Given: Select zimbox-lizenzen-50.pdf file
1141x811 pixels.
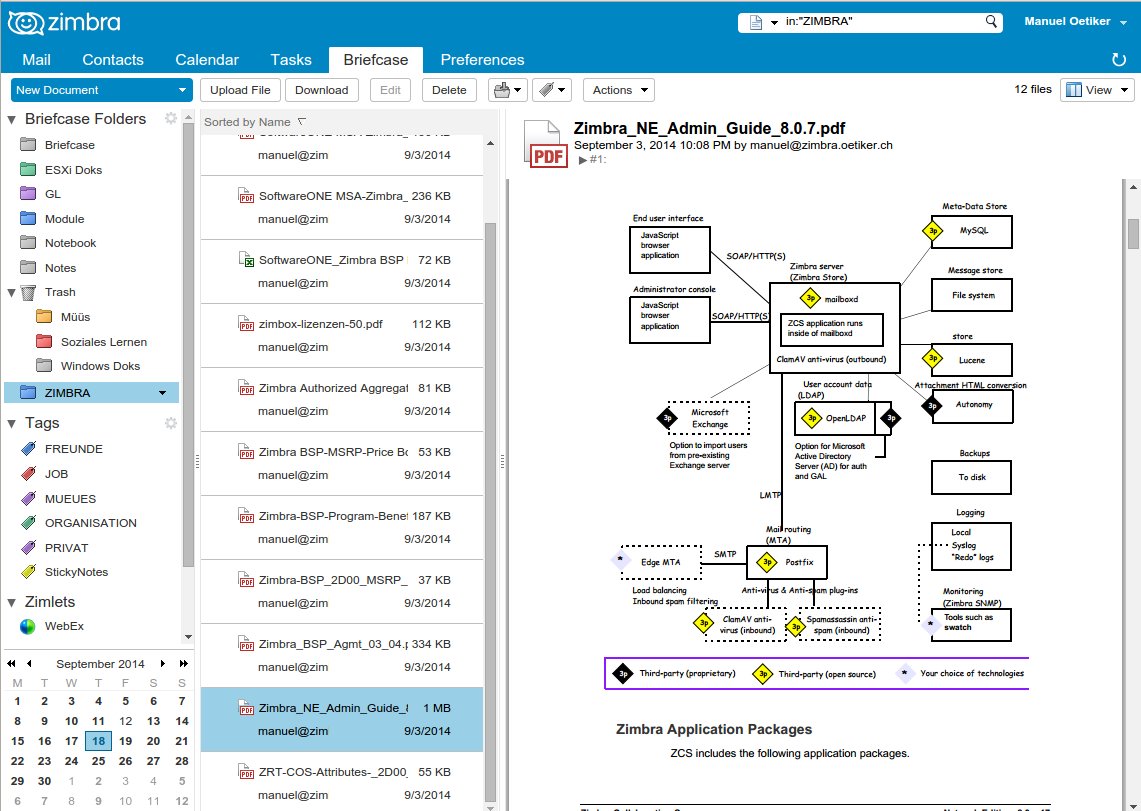Looking at the screenshot, I should (x=342, y=335).
